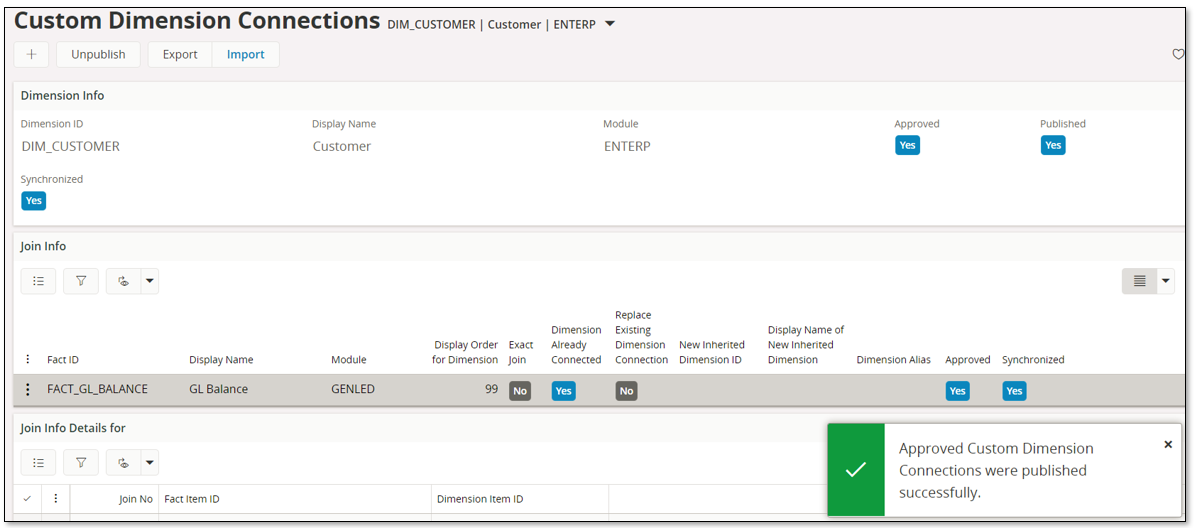Open Join Info Details filter icon

coord(81,463)
